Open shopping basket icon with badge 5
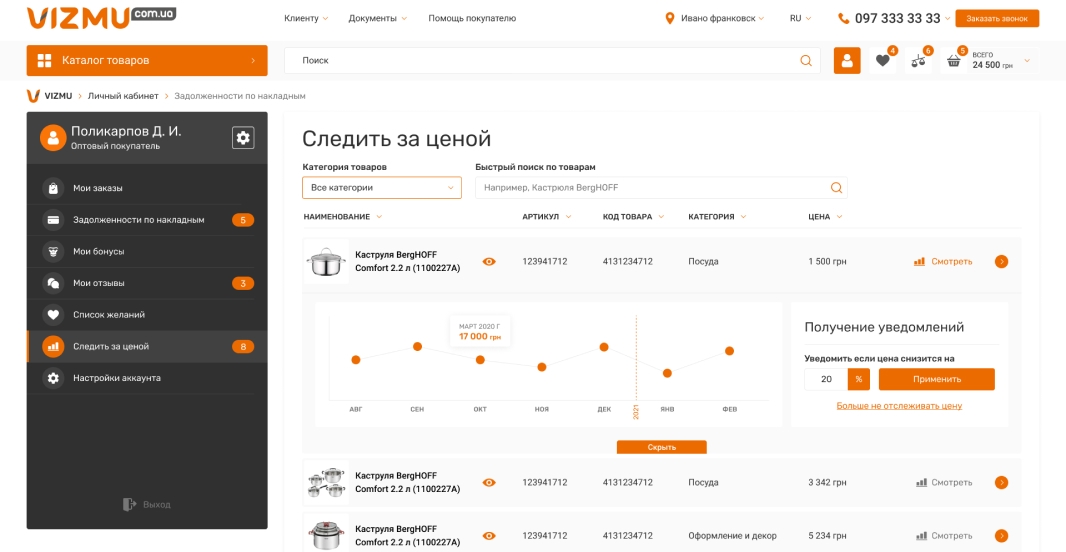This screenshot has width=1066, height=552. point(954,61)
